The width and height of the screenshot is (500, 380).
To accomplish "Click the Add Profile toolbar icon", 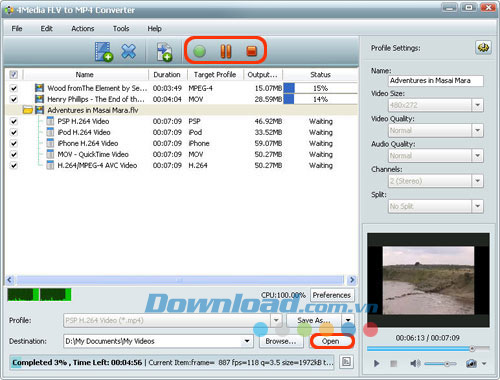I will 164,52.
